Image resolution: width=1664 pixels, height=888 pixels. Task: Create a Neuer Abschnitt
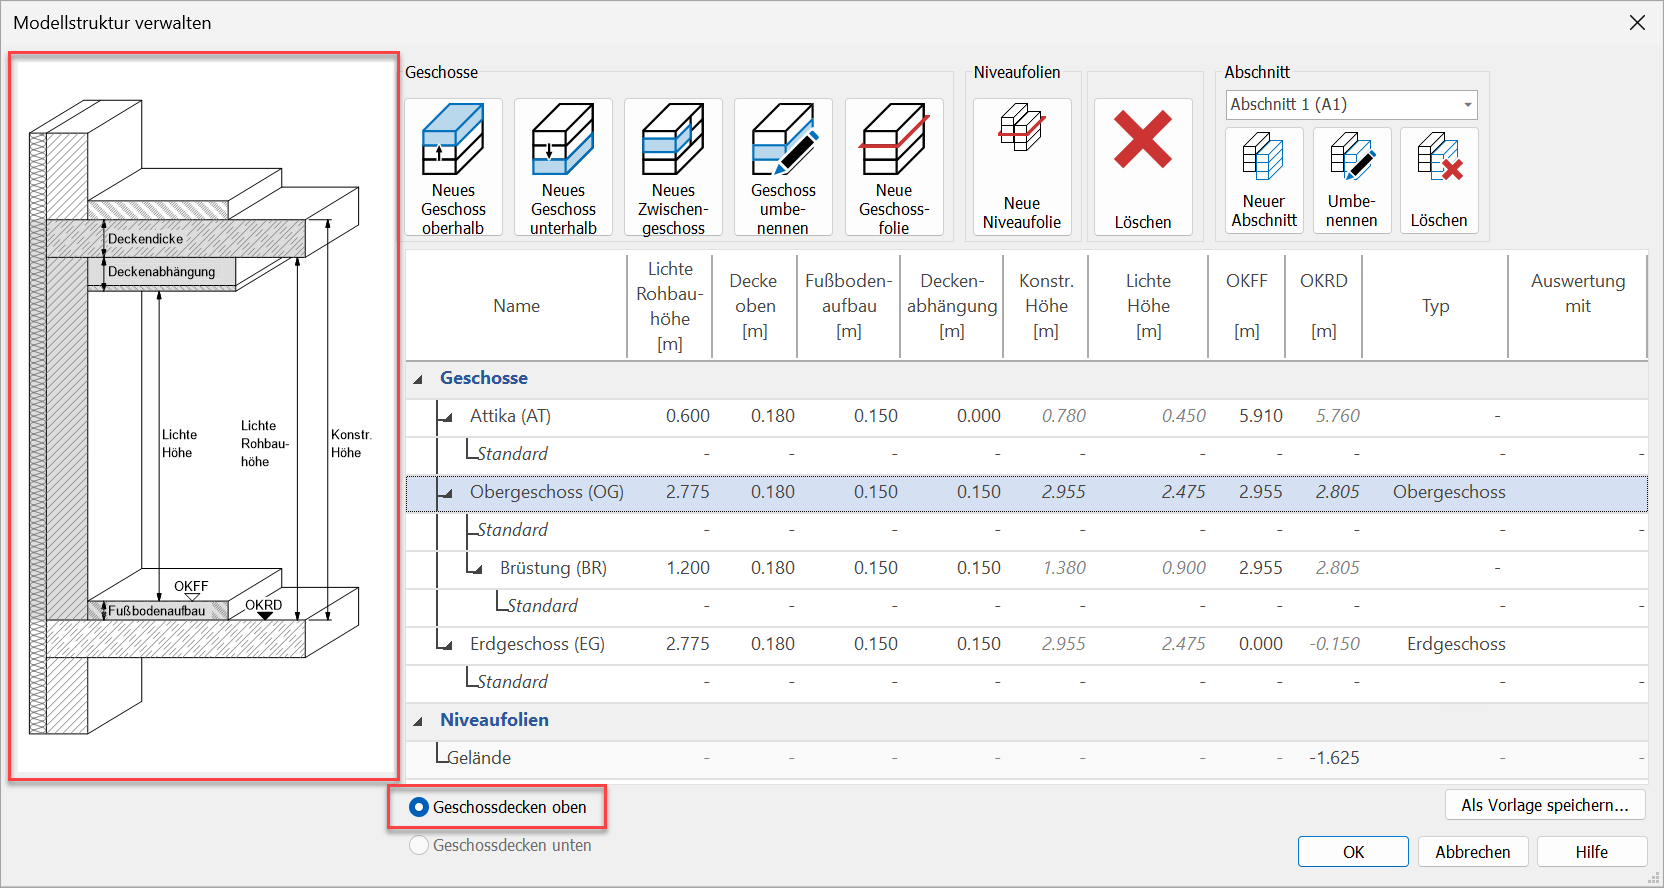coord(1264,180)
